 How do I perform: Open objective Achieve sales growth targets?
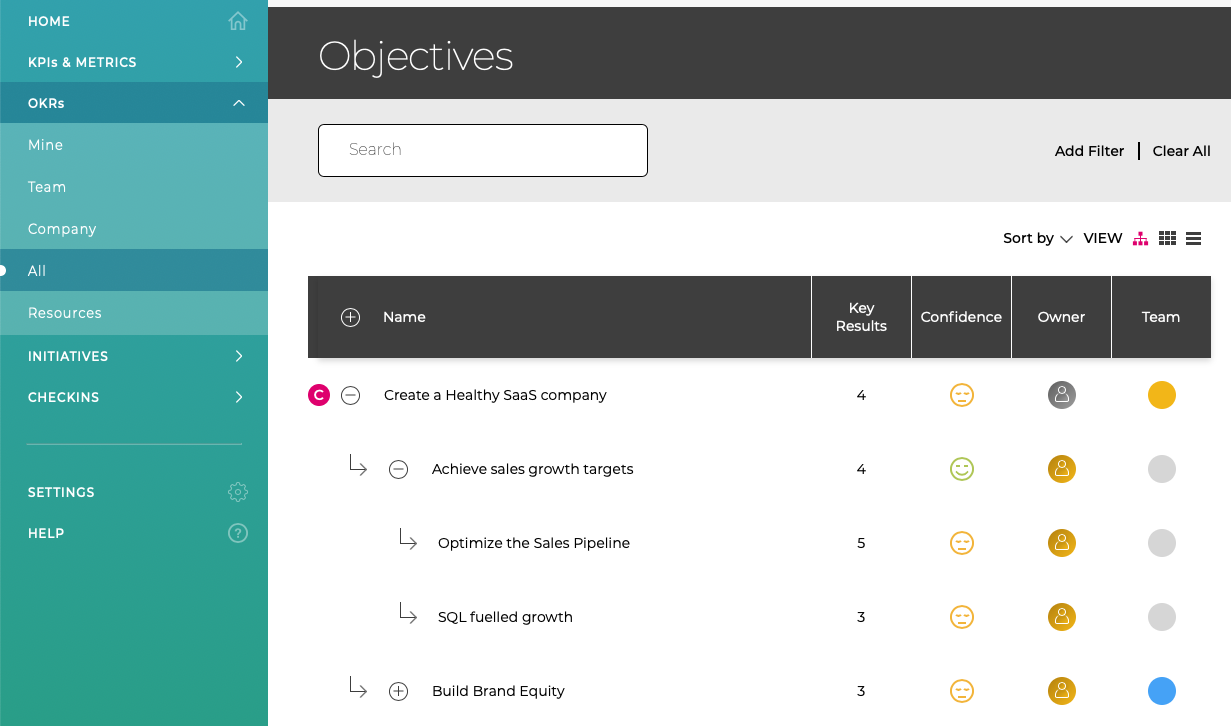[x=532, y=469]
